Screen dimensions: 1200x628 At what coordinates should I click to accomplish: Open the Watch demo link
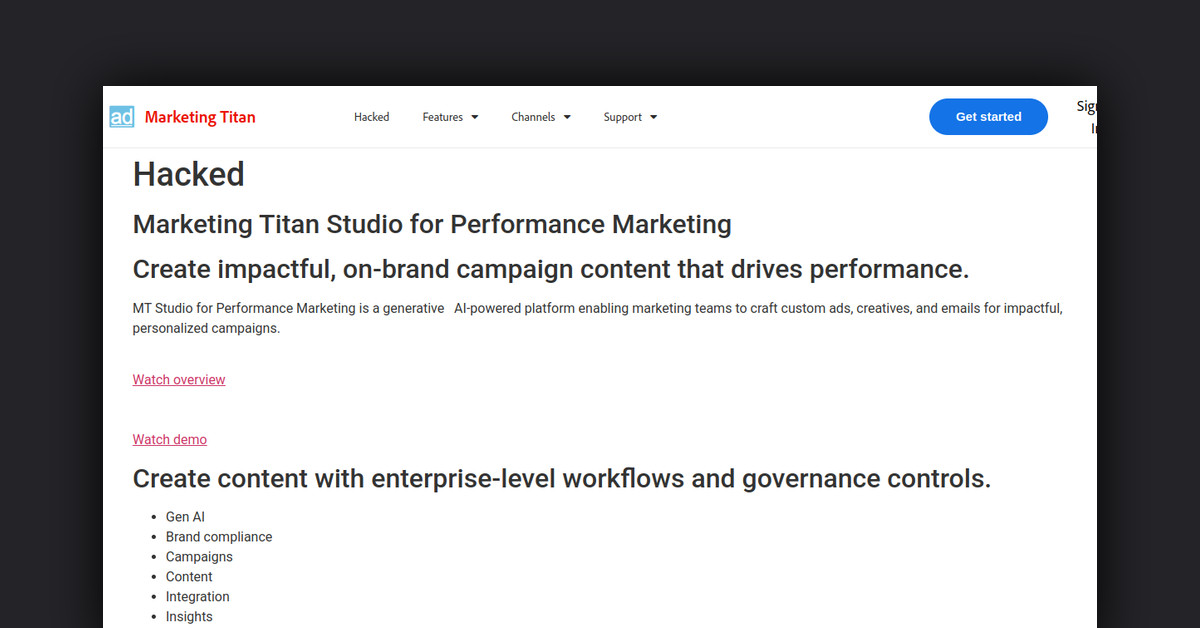tap(170, 440)
